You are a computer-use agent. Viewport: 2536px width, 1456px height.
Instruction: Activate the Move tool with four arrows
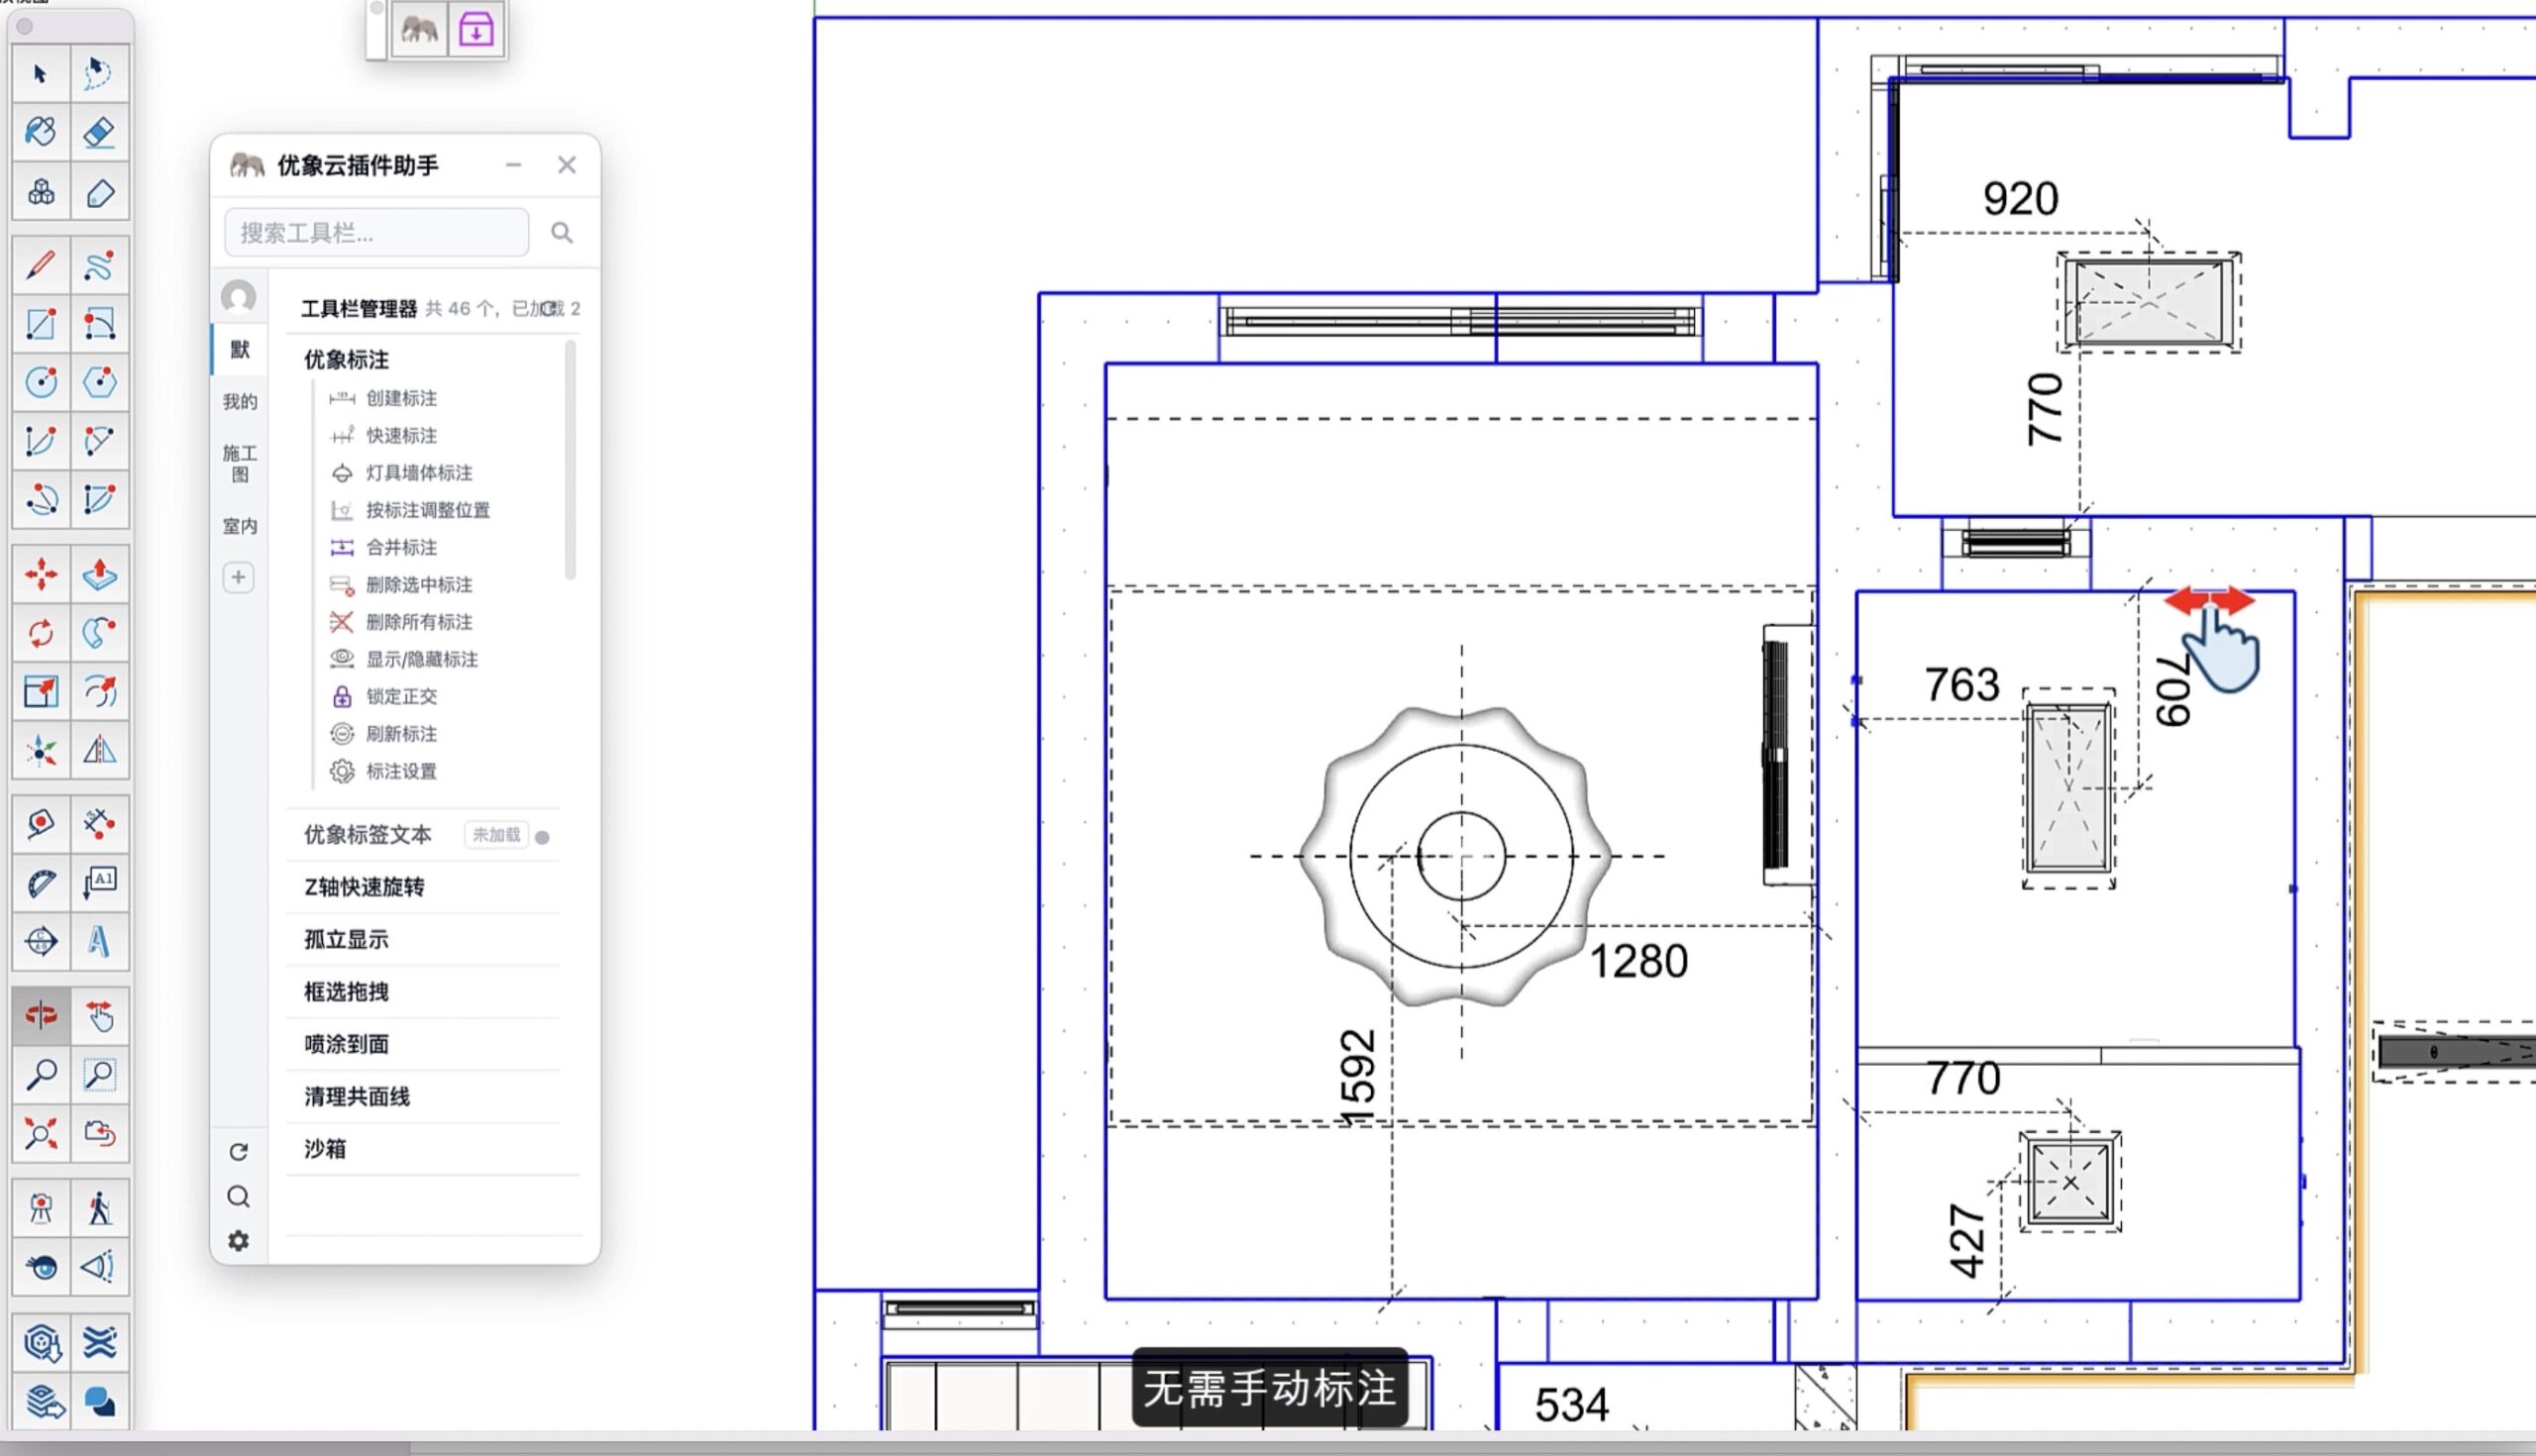(41, 574)
